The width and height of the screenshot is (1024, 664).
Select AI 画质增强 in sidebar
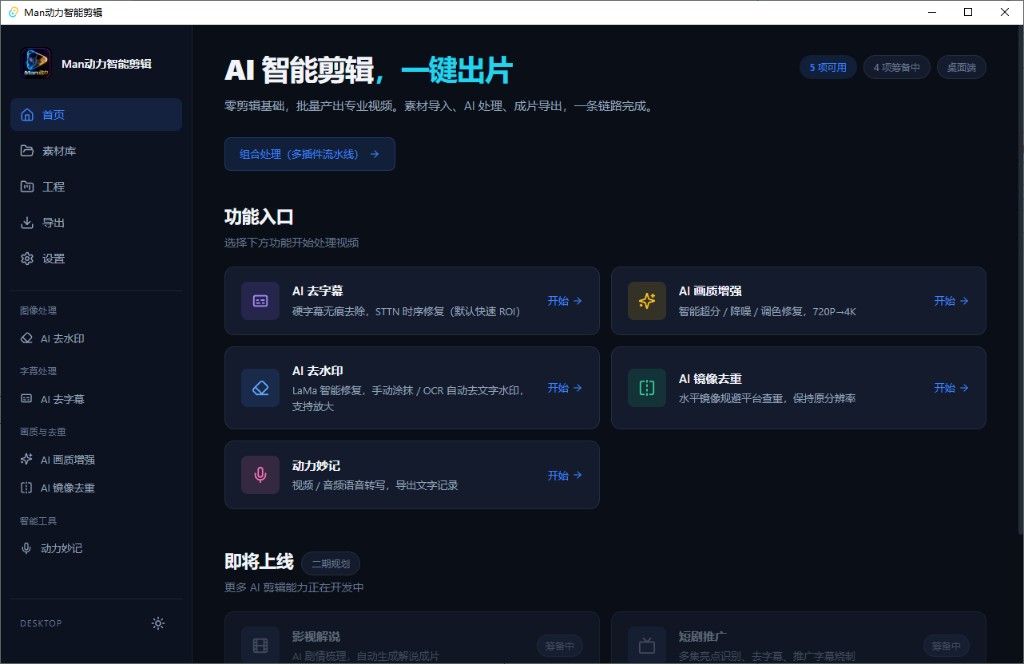[x=96, y=460]
